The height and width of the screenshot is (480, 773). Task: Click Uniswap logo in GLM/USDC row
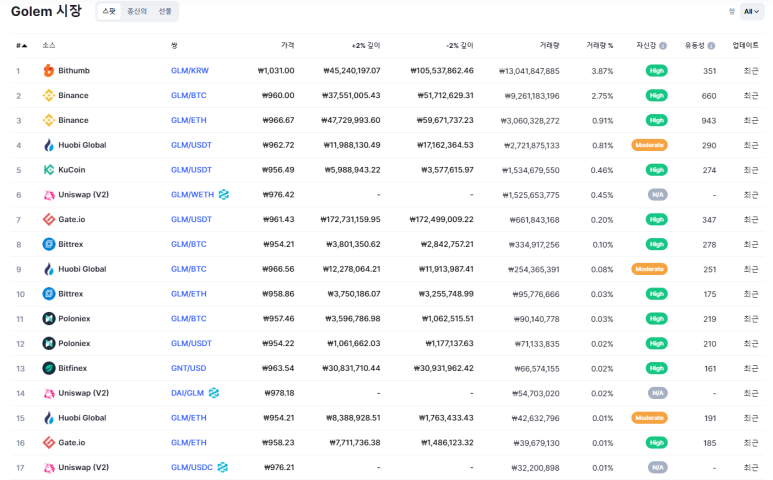pos(48,467)
